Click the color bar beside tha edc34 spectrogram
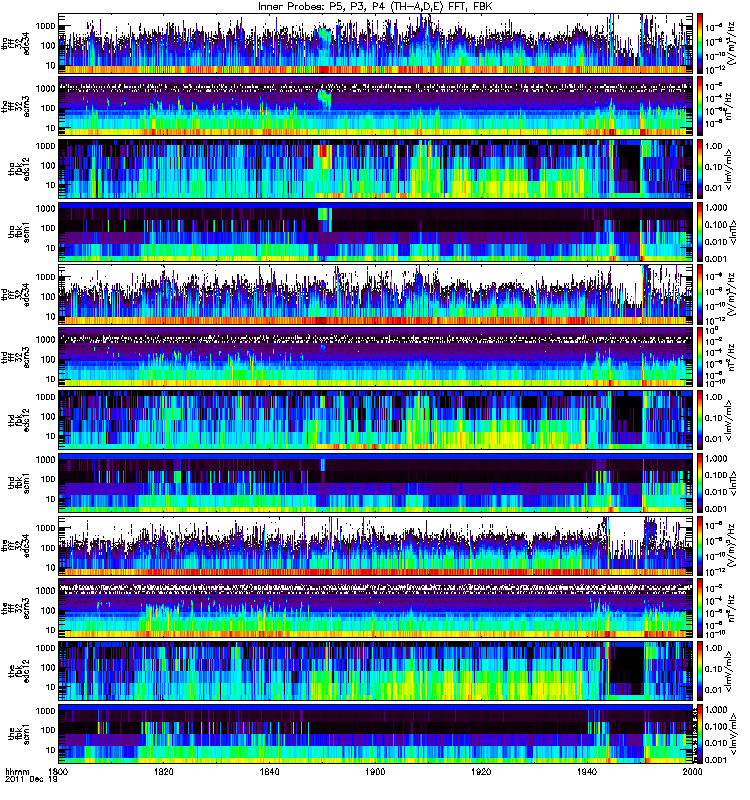Image resolution: width=750 pixels, height=800 pixels. tap(699, 43)
